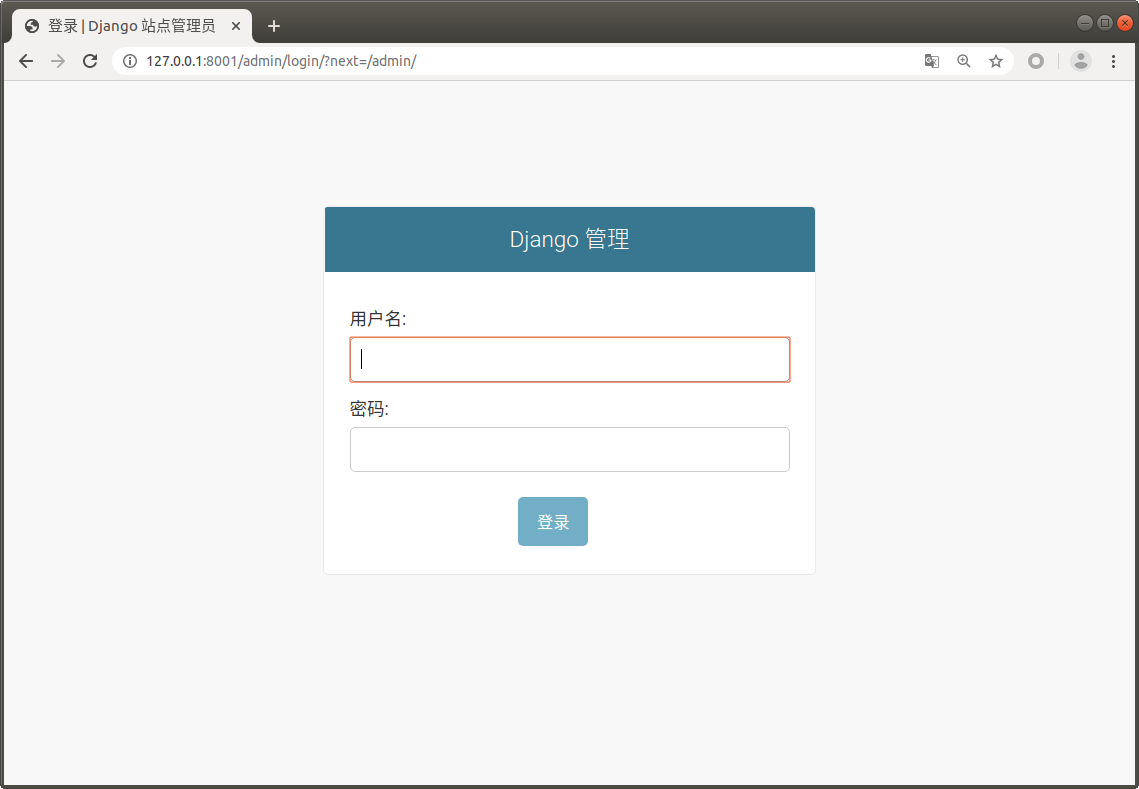This screenshot has width=1139, height=789.
Task: Click the Django 管理 header title
Action: pos(569,240)
